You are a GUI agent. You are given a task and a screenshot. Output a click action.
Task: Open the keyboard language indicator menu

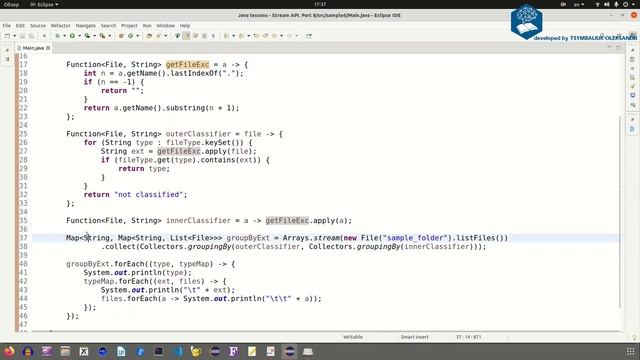click(x=579, y=4)
